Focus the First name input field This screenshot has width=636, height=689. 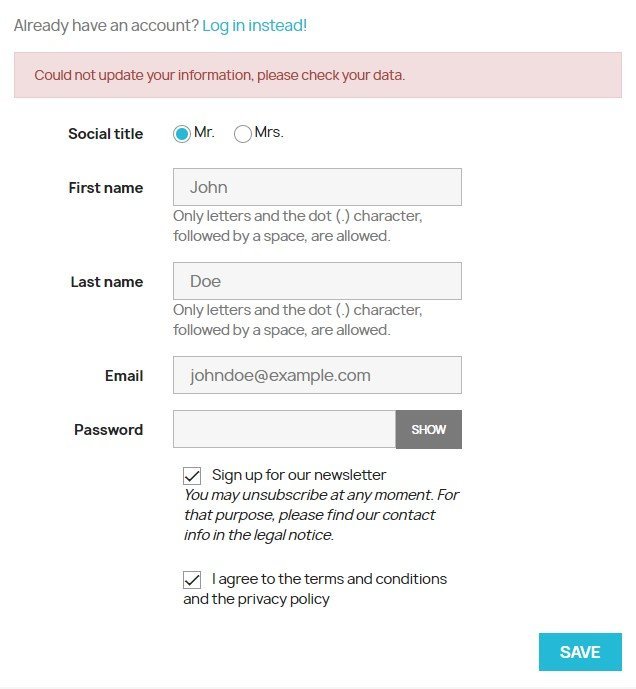click(x=317, y=187)
